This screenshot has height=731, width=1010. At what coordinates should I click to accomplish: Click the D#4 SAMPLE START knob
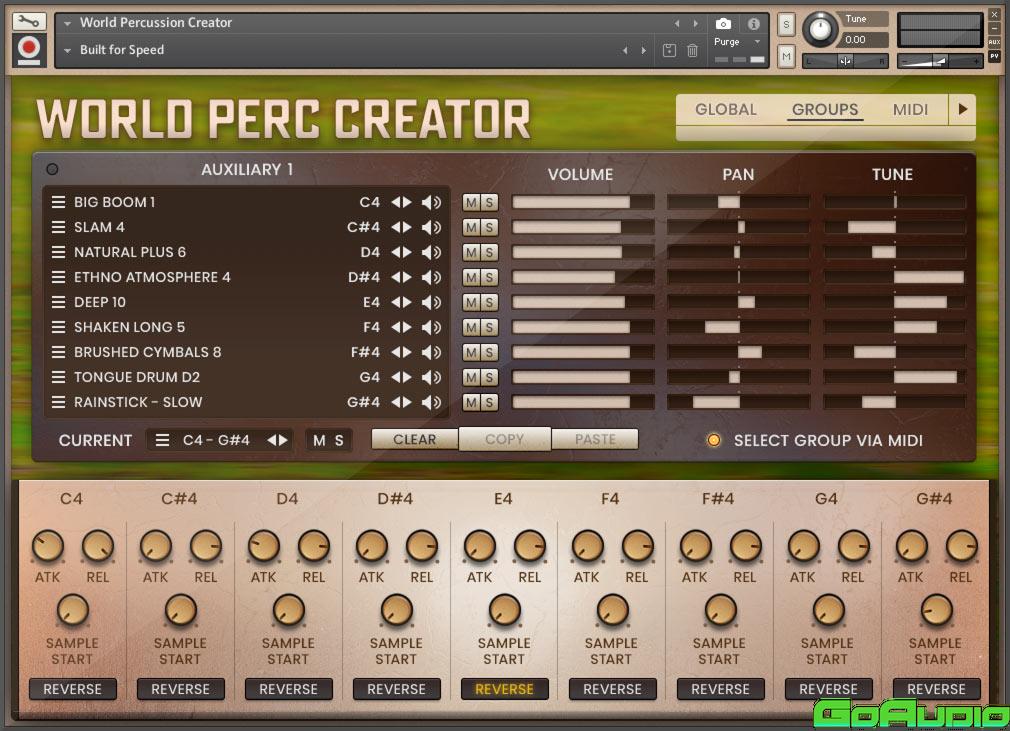pyautogui.click(x=396, y=610)
